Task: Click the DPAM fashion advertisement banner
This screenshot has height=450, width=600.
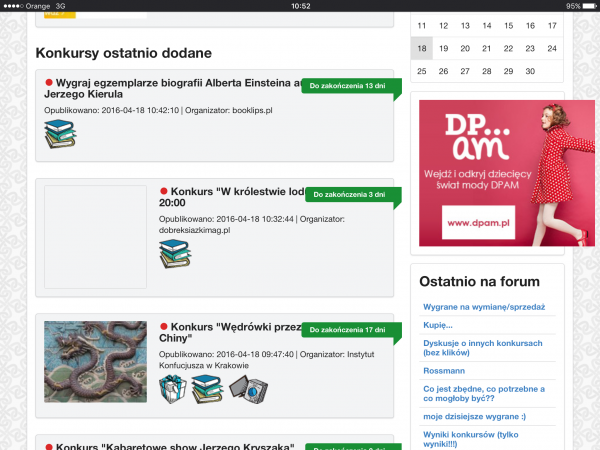Action: point(493,172)
